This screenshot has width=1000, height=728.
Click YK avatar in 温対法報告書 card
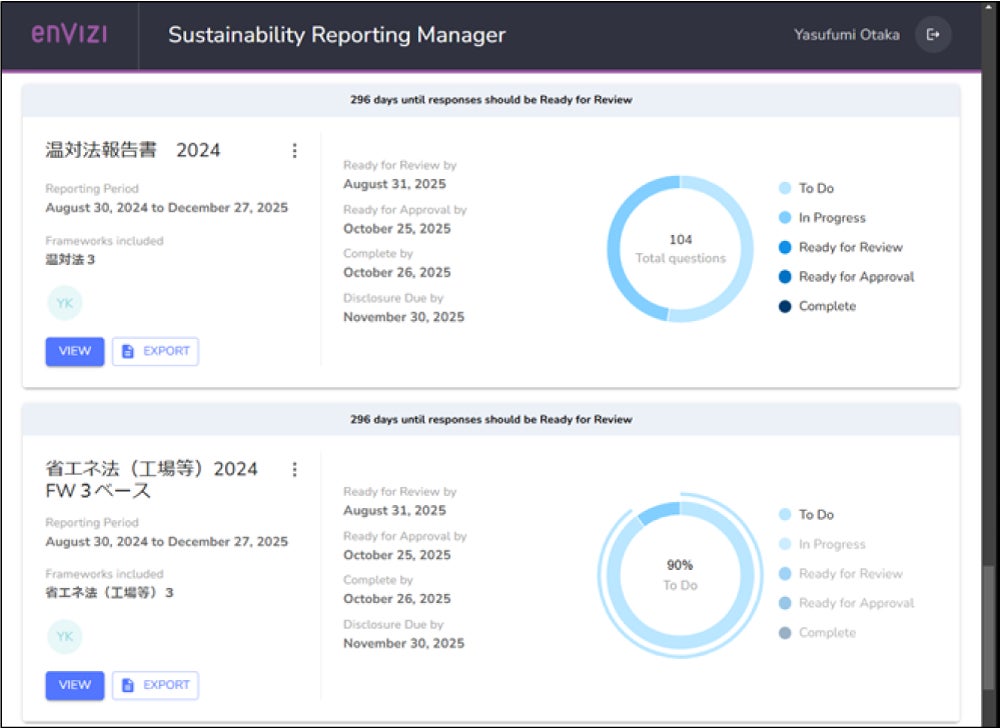[x=64, y=303]
